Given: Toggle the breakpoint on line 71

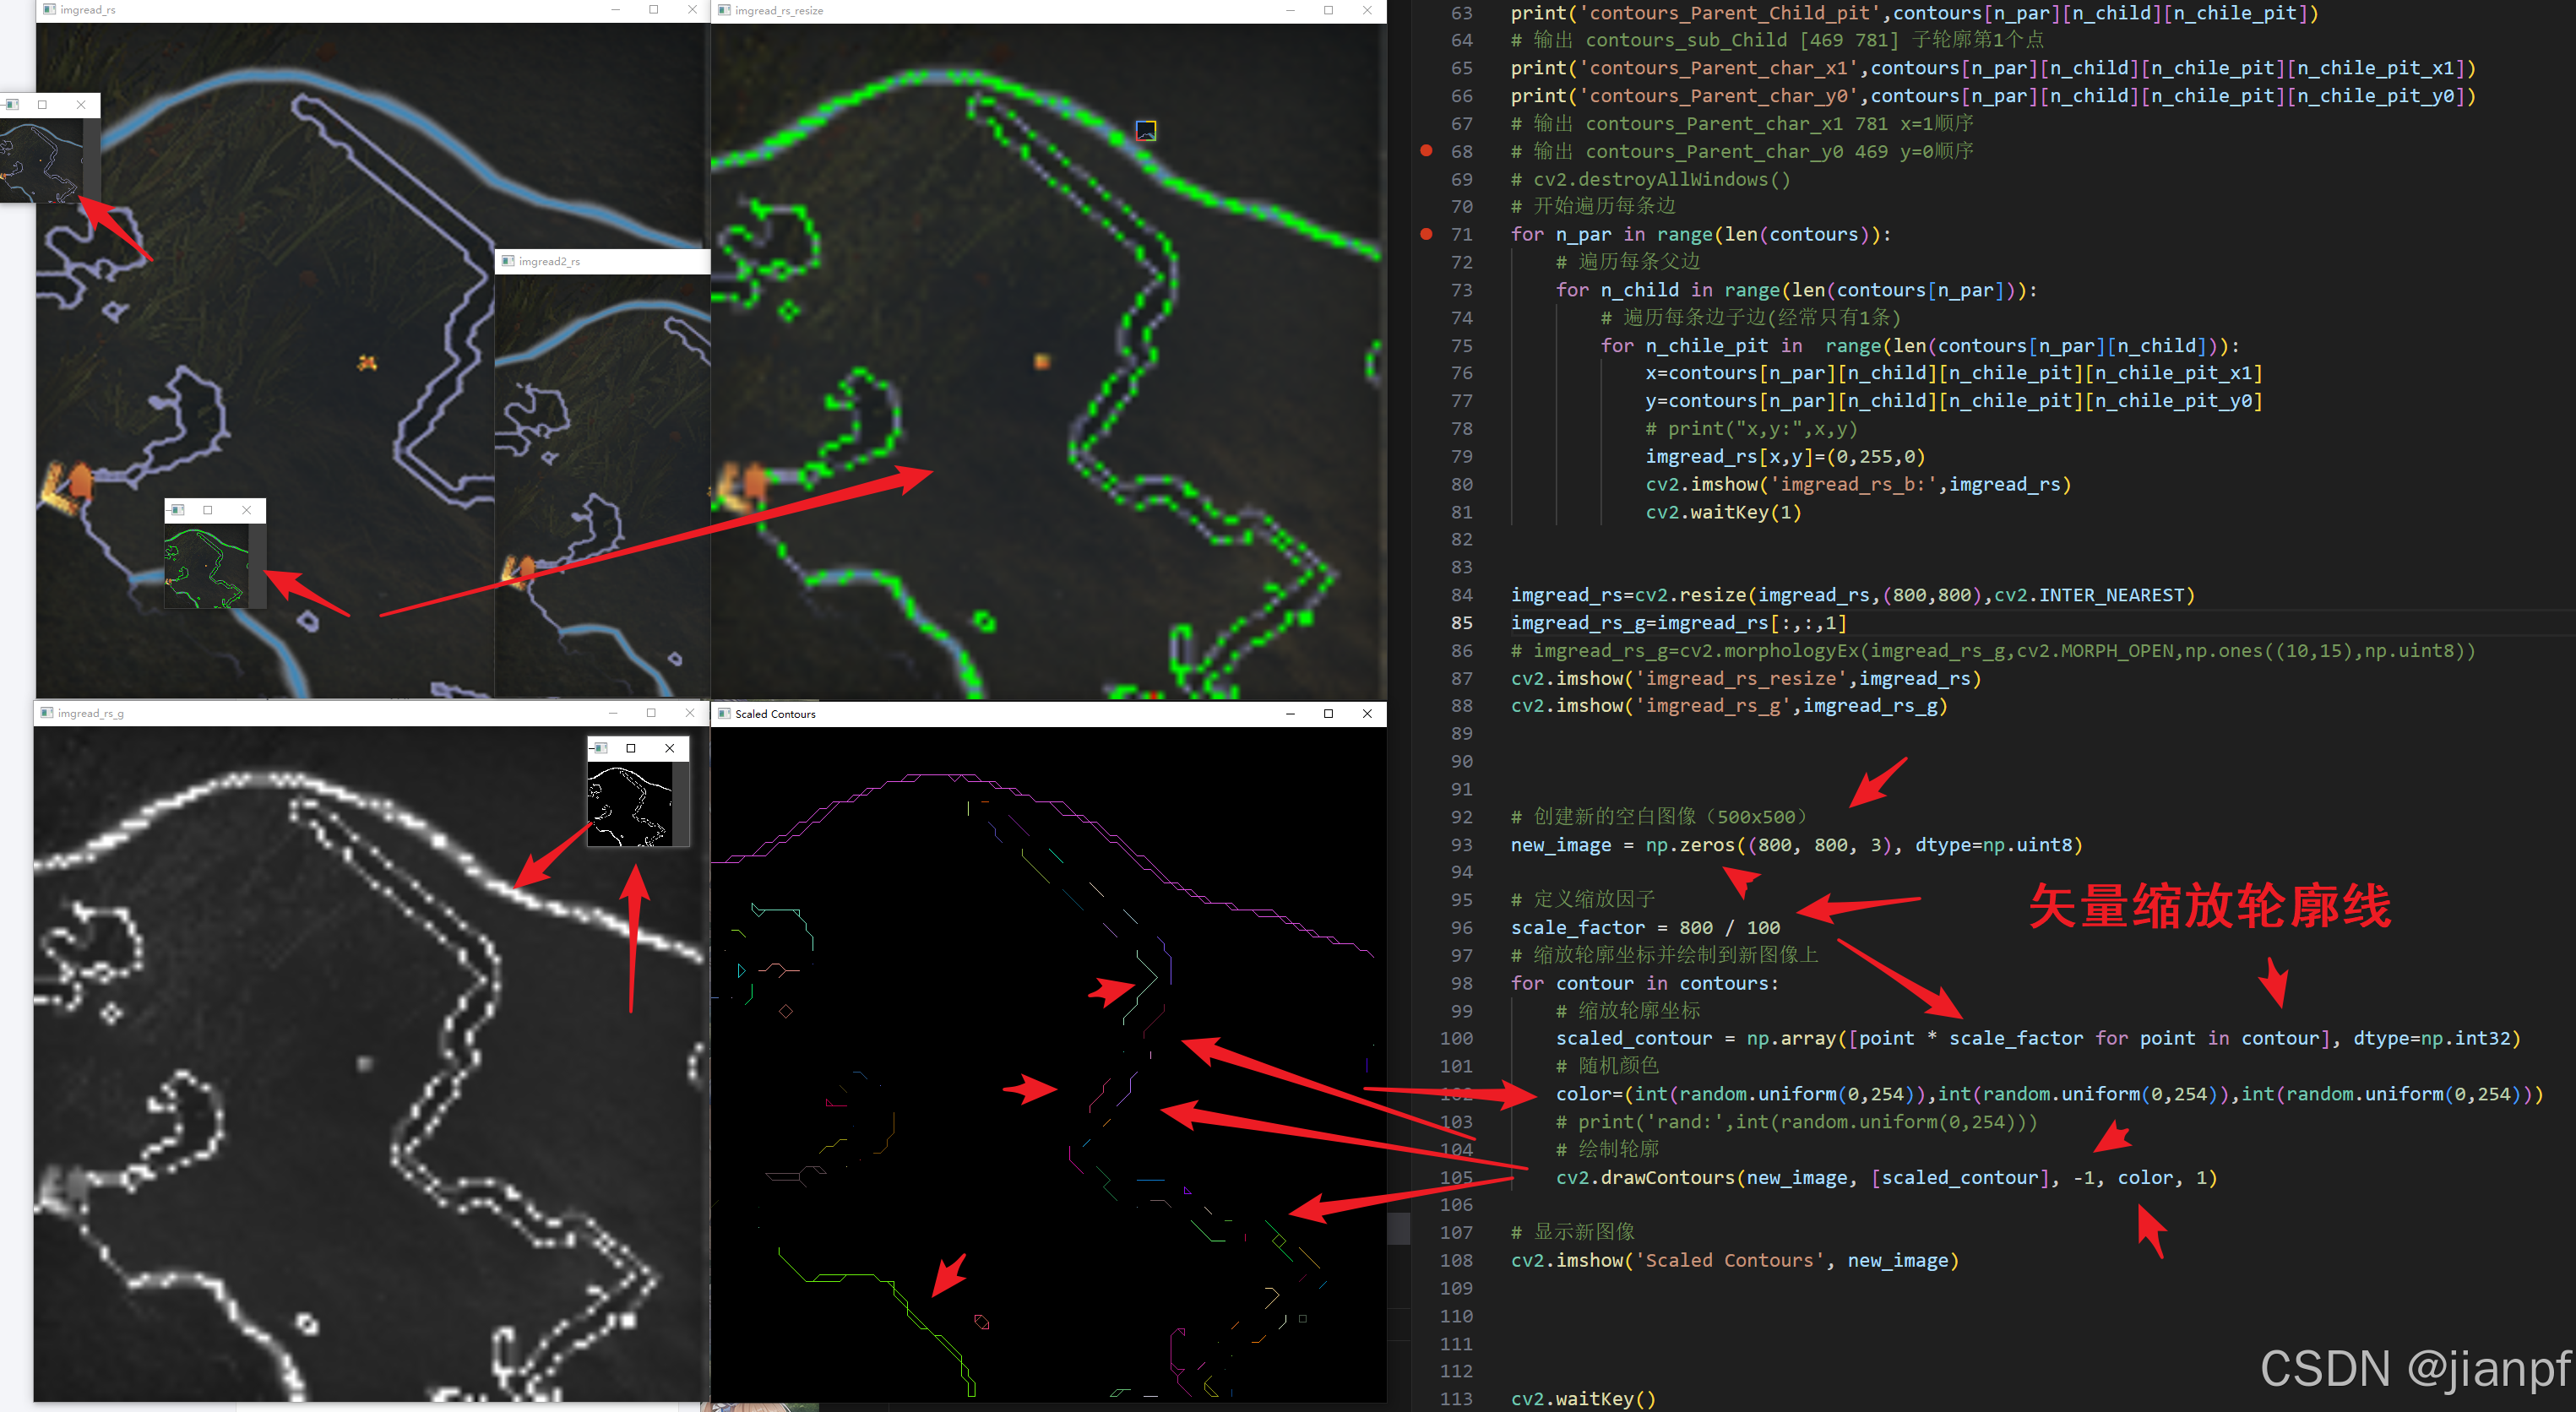Looking at the screenshot, I should click(1426, 234).
